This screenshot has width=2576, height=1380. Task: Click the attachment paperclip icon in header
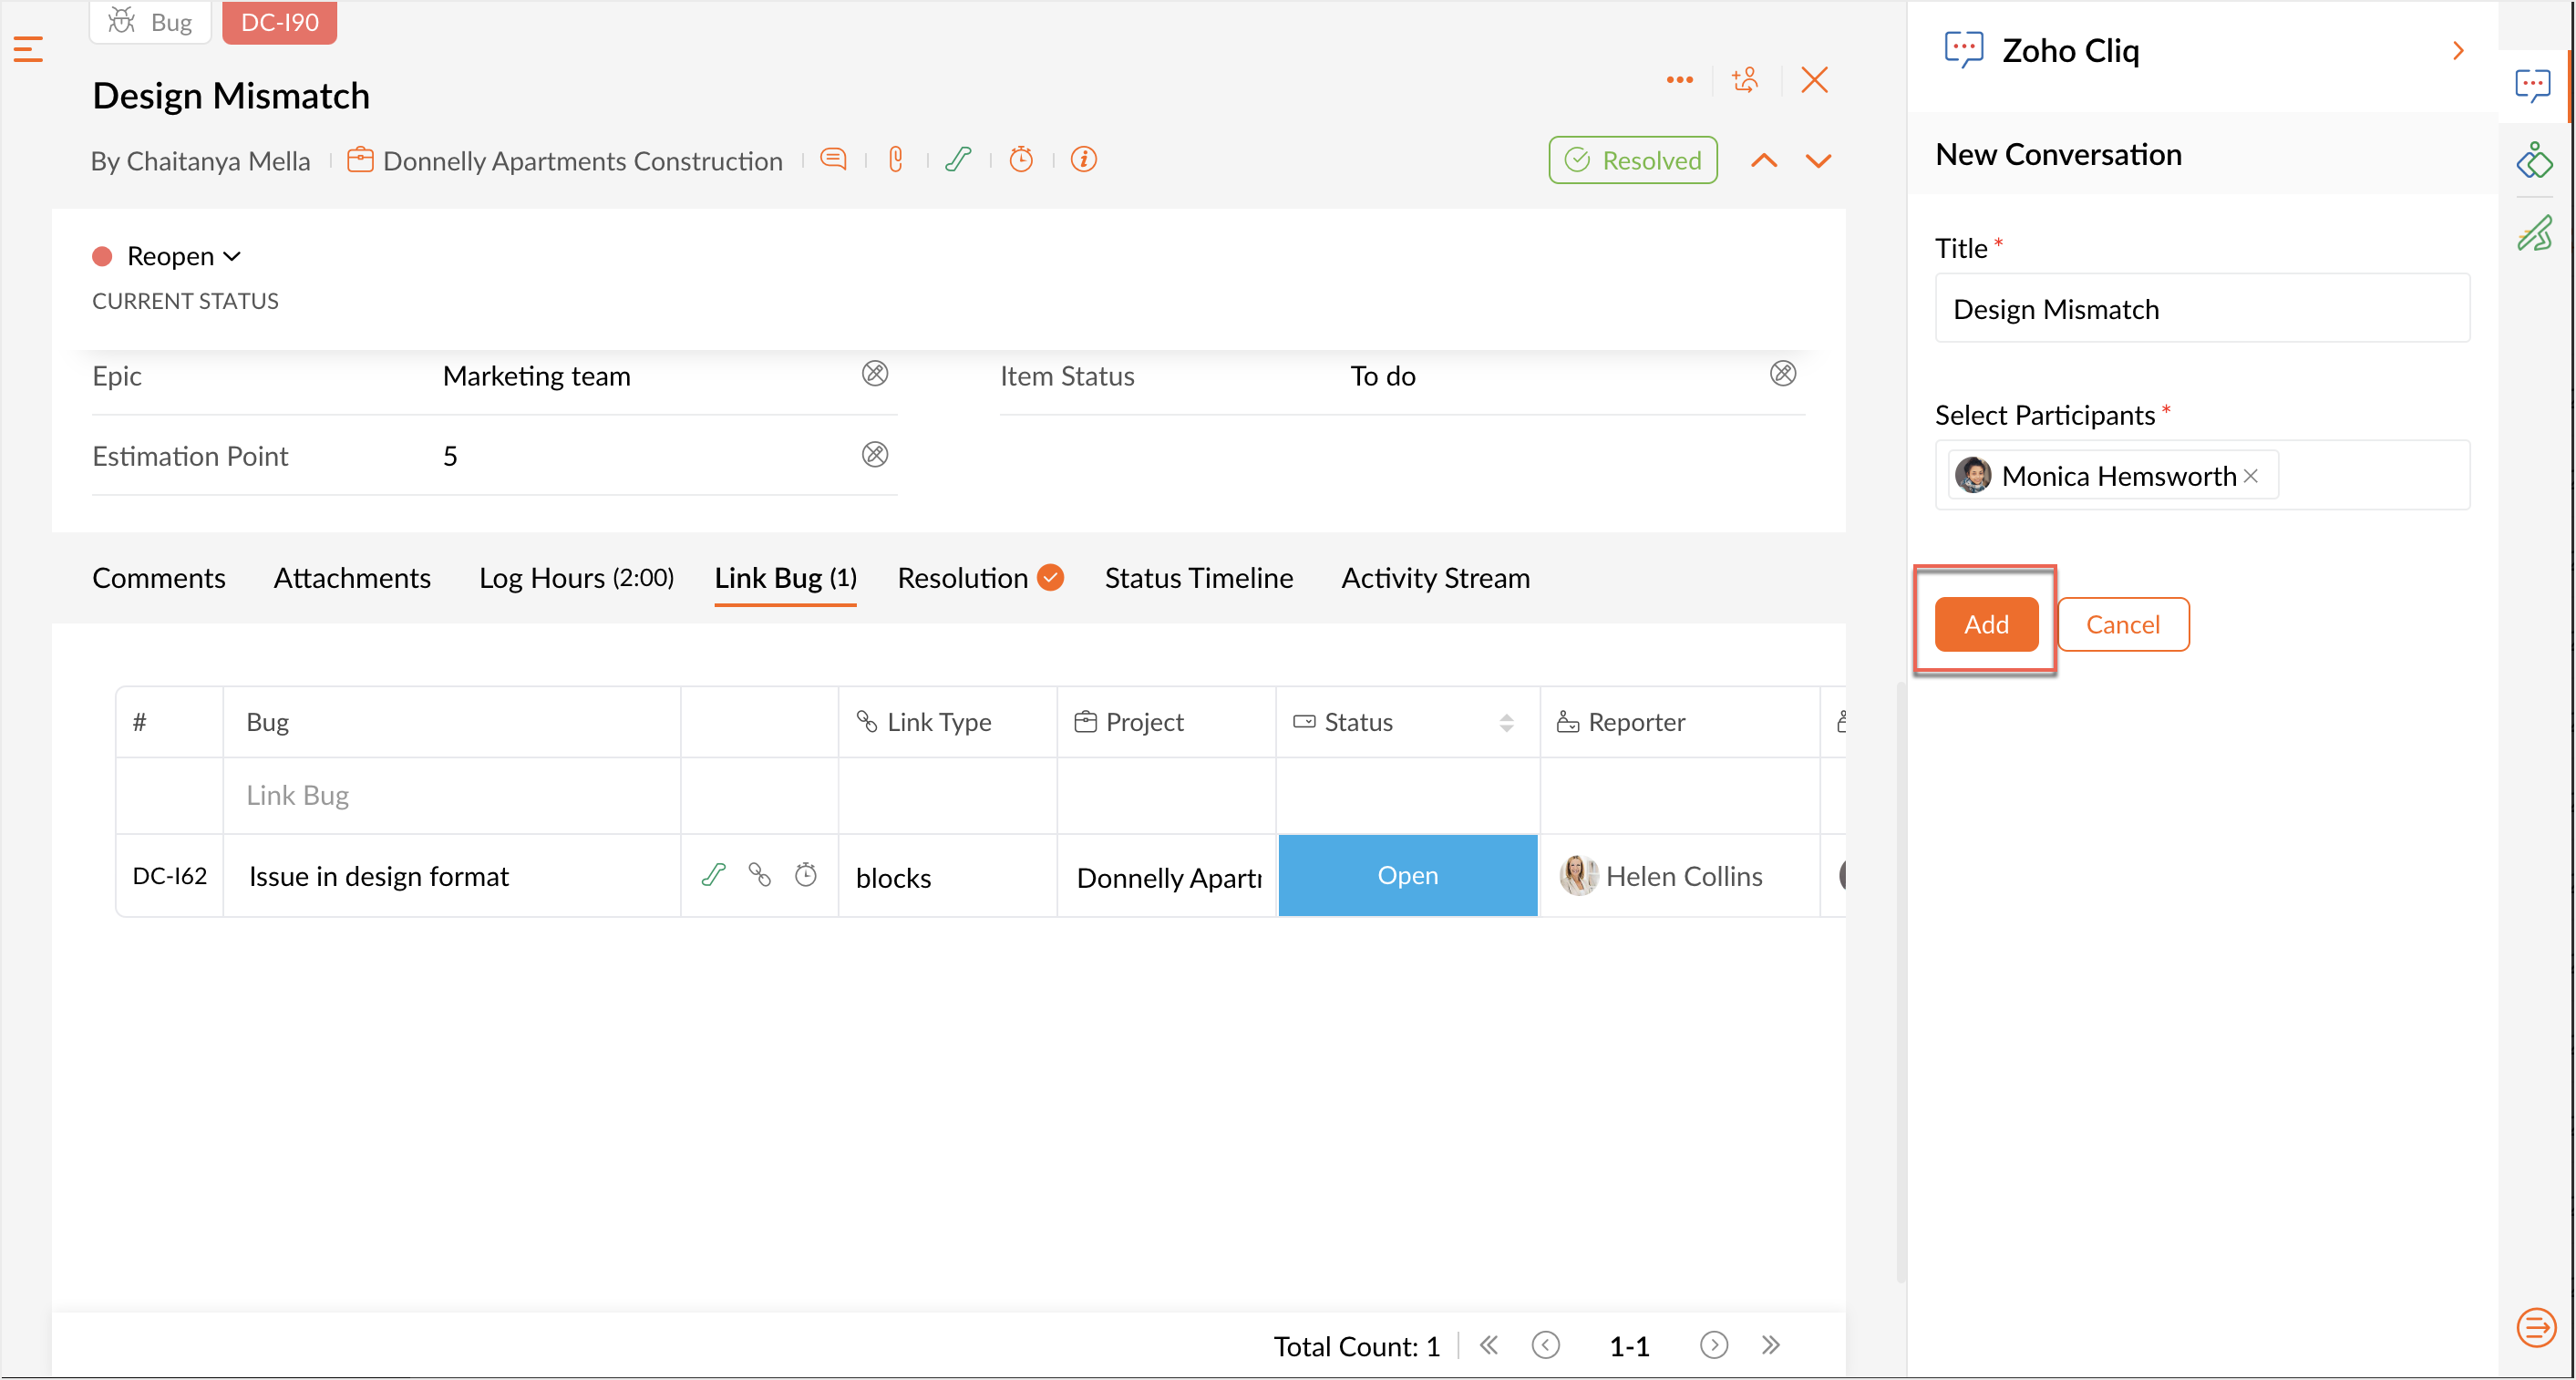(896, 160)
